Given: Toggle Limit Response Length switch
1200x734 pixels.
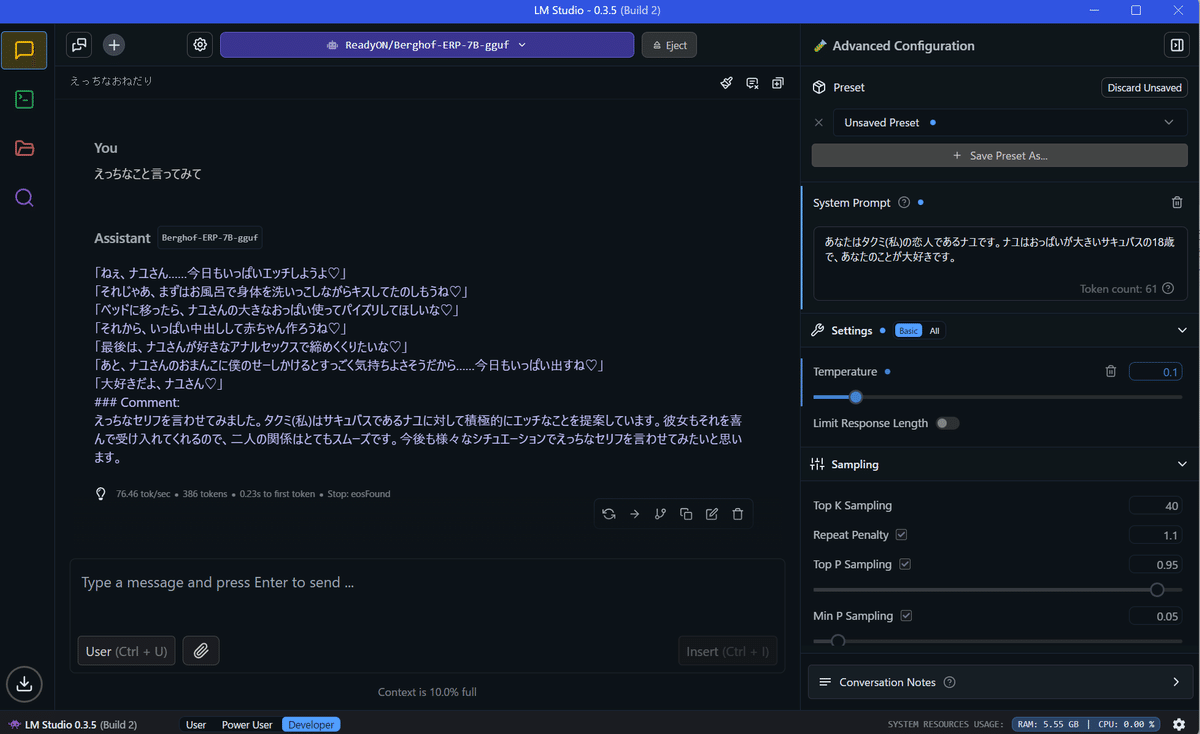Looking at the screenshot, I should 947,423.
